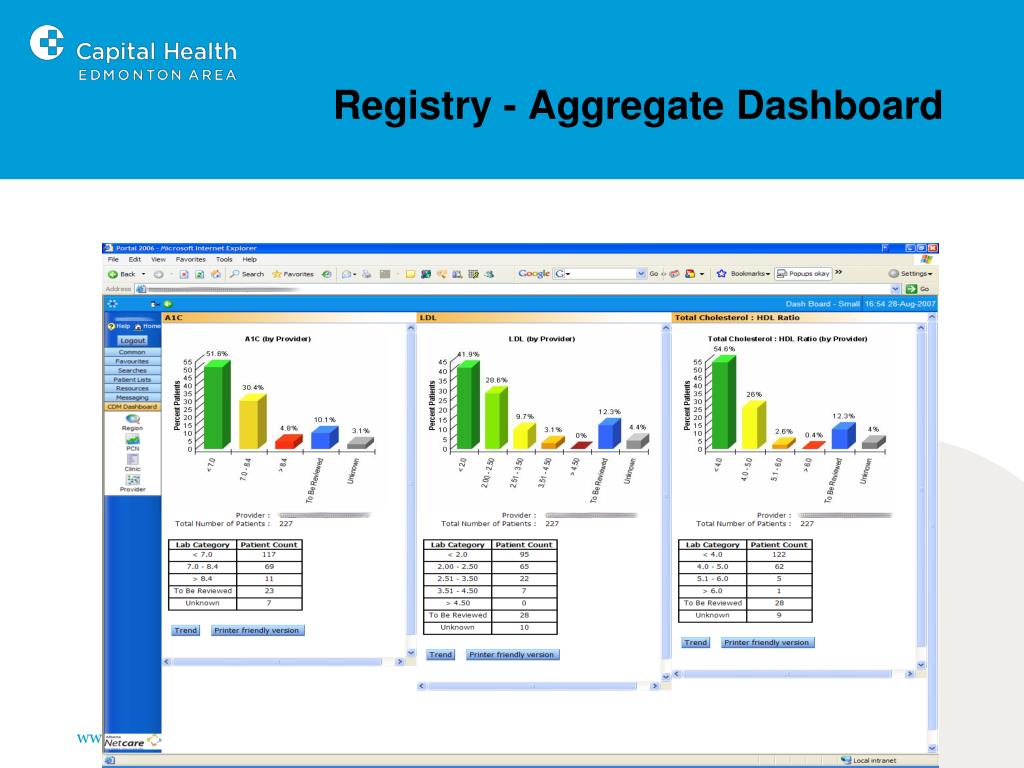Open Mail icon dropdown arrow
This screenshot has height=768, width=1024.
[x=355, y=274]
